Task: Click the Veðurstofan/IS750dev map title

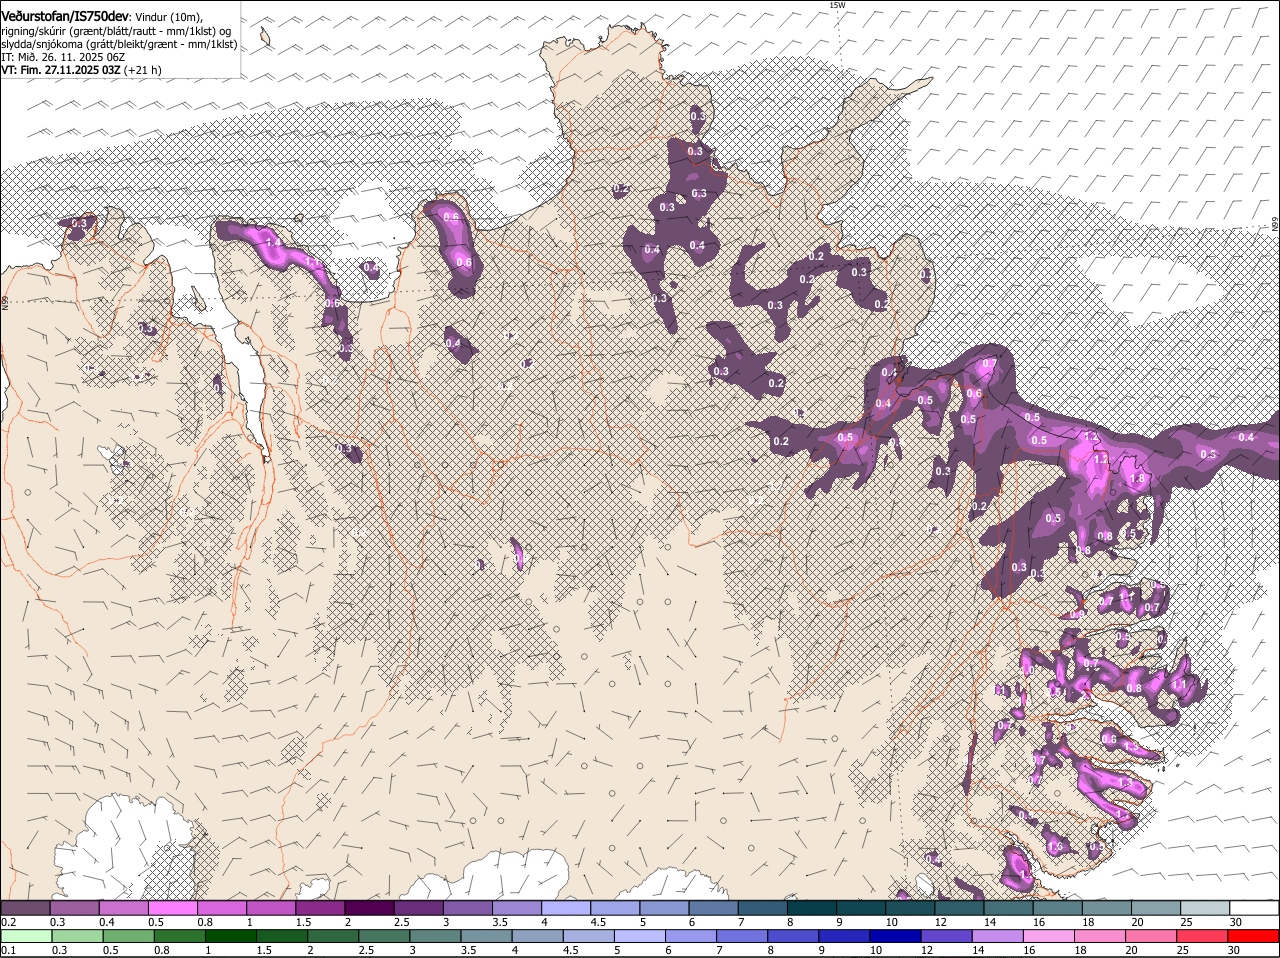Action: 65,16
